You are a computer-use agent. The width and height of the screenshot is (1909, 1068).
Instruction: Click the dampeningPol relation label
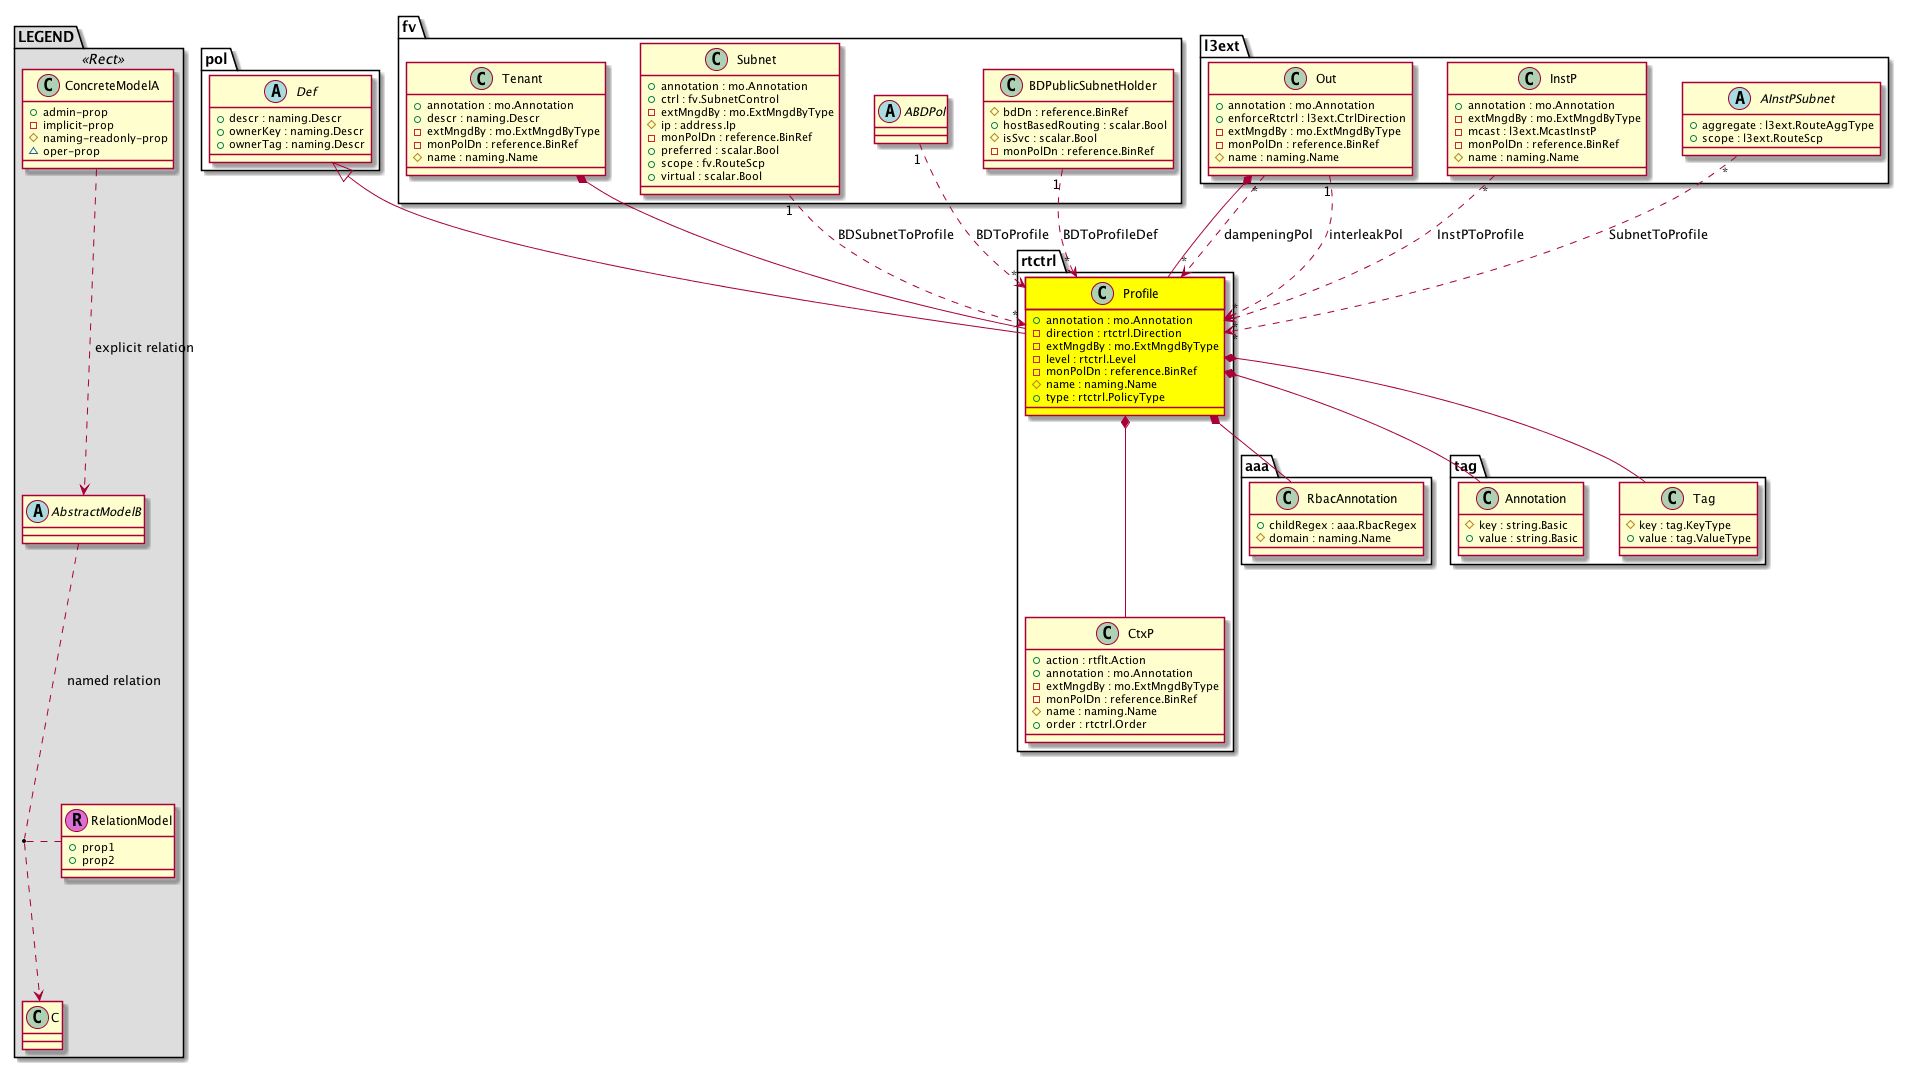(x=1267, y=235)
